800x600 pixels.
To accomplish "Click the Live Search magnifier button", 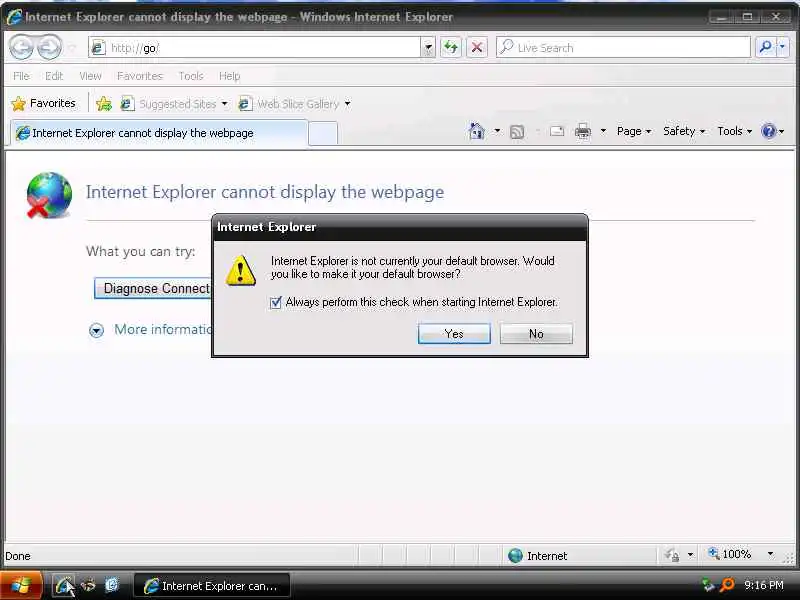I will 765,47.
